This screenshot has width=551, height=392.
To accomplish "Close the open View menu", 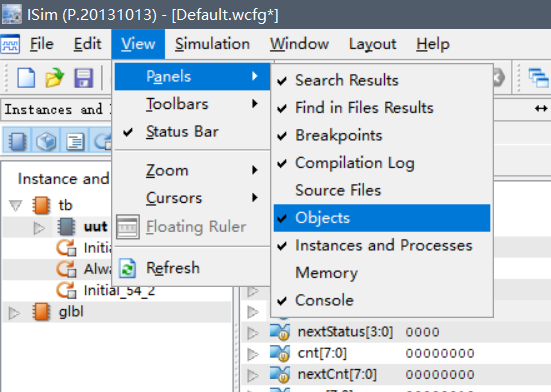I will (x=138, y=44).
